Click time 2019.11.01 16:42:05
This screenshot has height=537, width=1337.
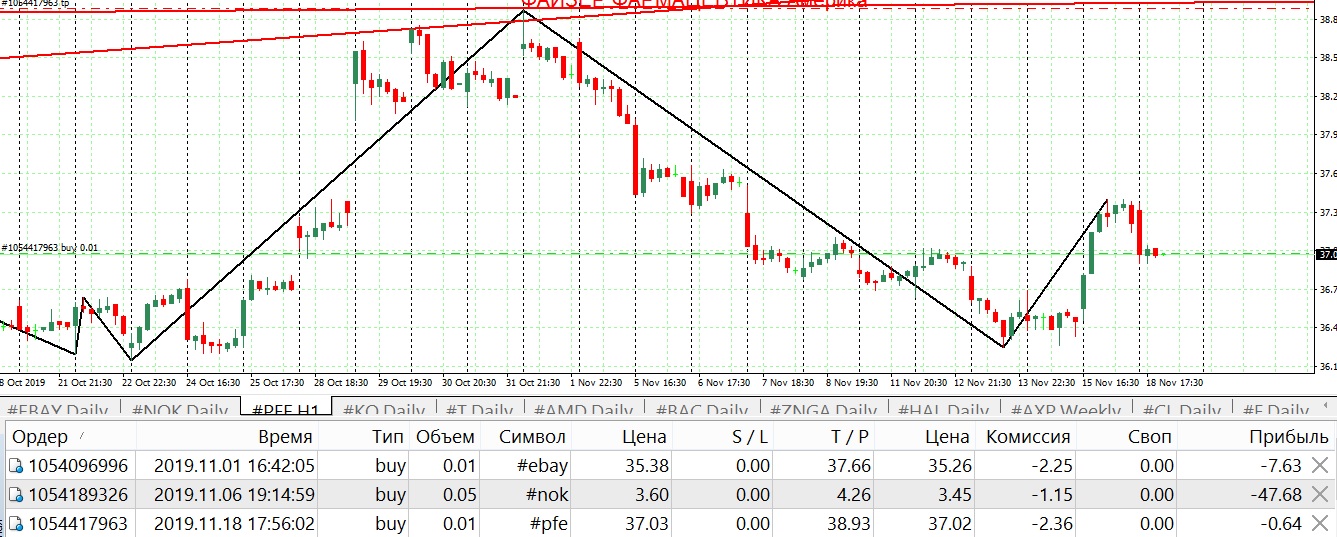pyautogui.click(x=235, y=465)
